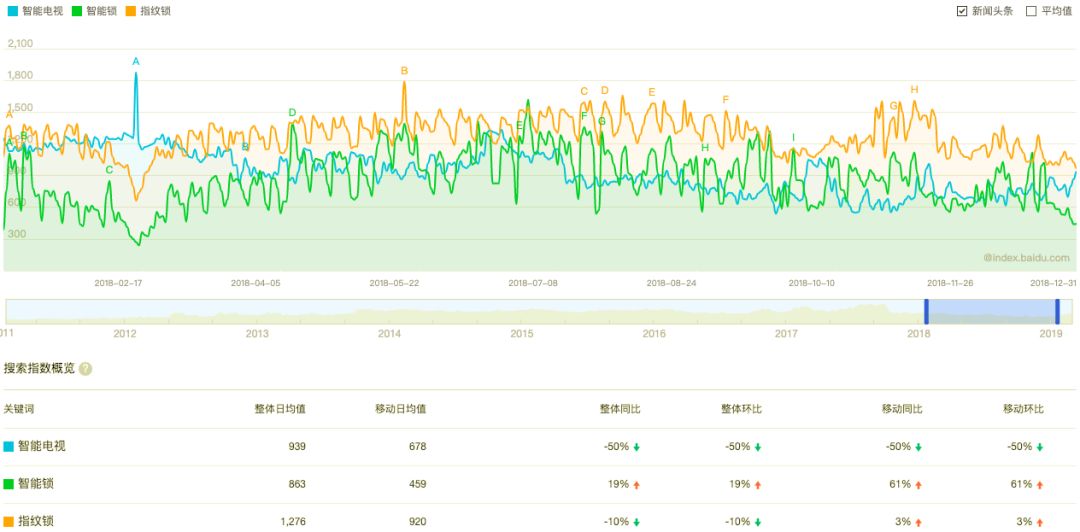Open blue news marker A above the spike
Viewport: 1080px width, 532px height.
click(136, 62)
